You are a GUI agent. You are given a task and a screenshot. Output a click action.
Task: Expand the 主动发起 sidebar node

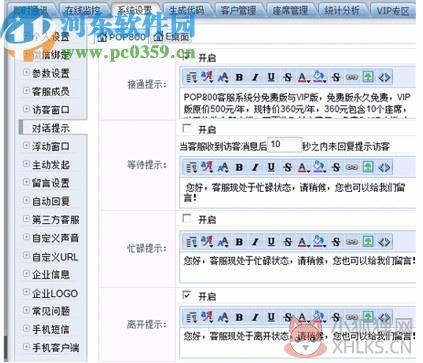coord(26,164)
